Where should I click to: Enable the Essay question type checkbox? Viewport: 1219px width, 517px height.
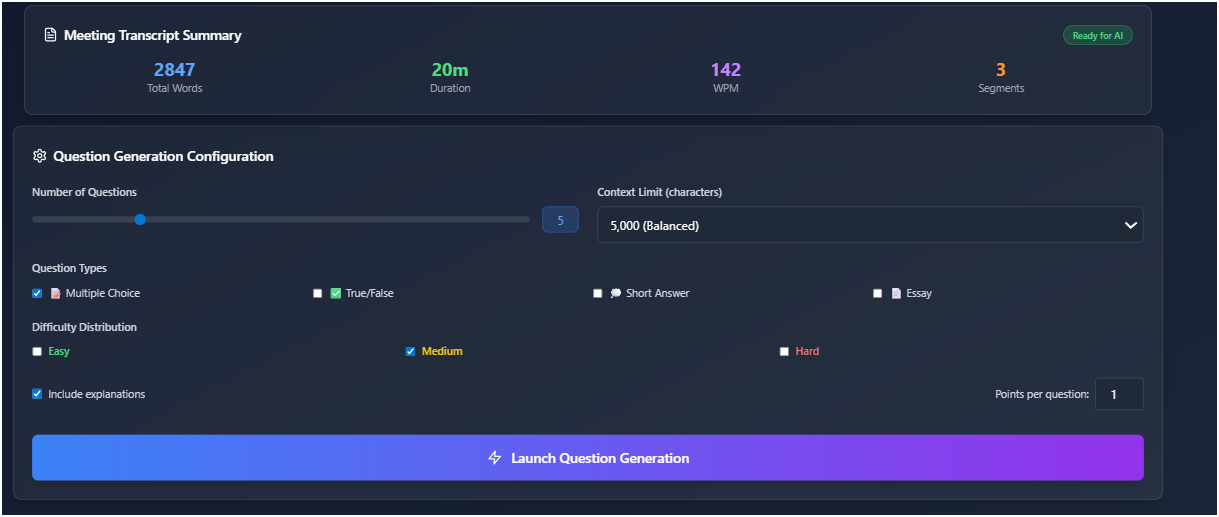click(878, 294)
